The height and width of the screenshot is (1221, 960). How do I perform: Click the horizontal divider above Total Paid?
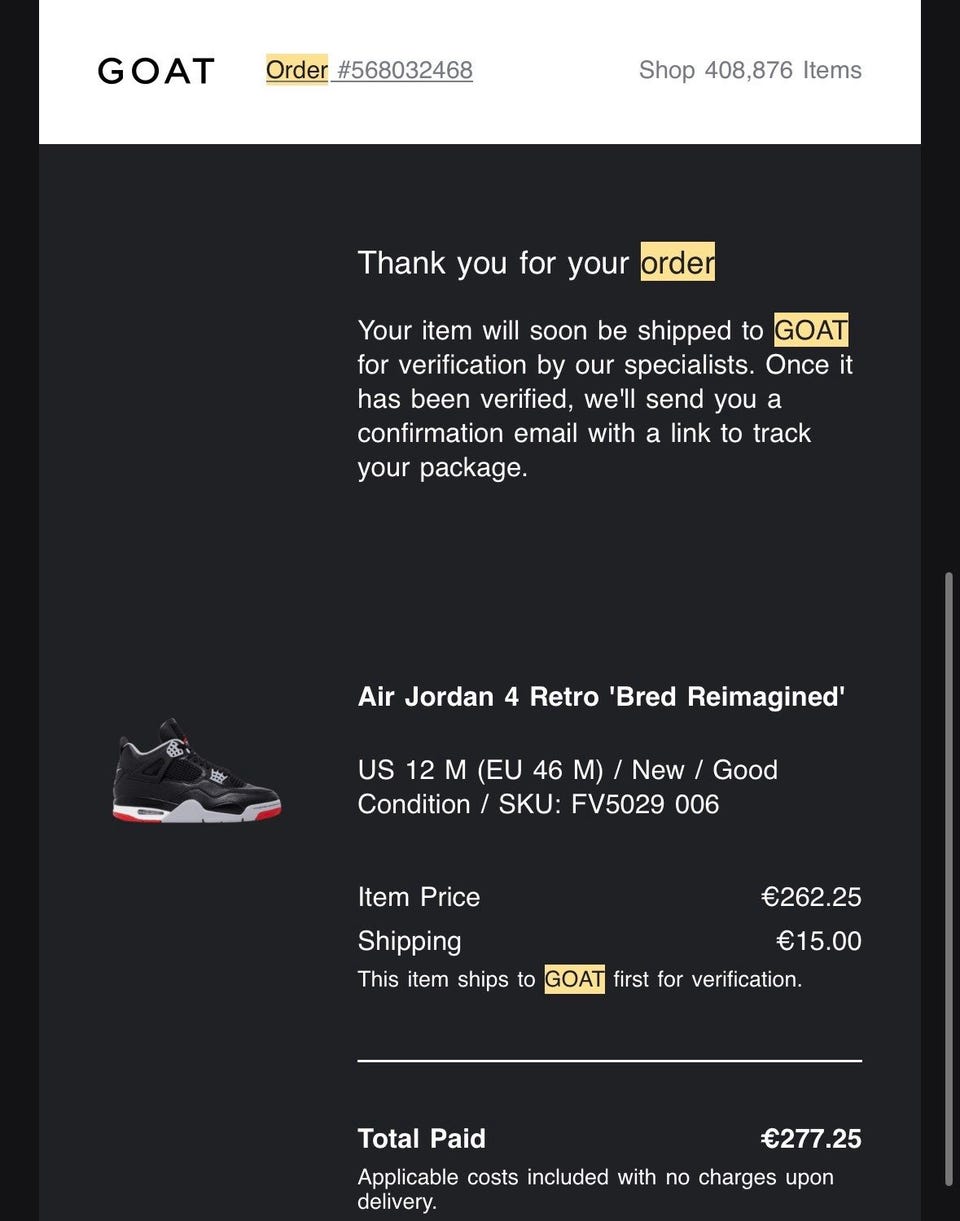click(609, 1060)
